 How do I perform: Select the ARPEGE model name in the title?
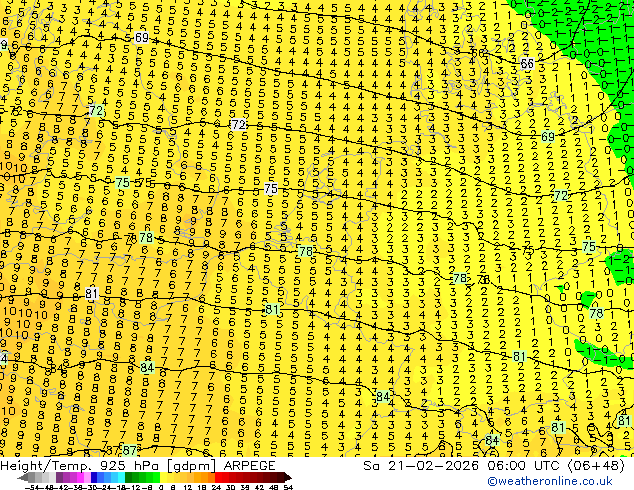(249, 466)
